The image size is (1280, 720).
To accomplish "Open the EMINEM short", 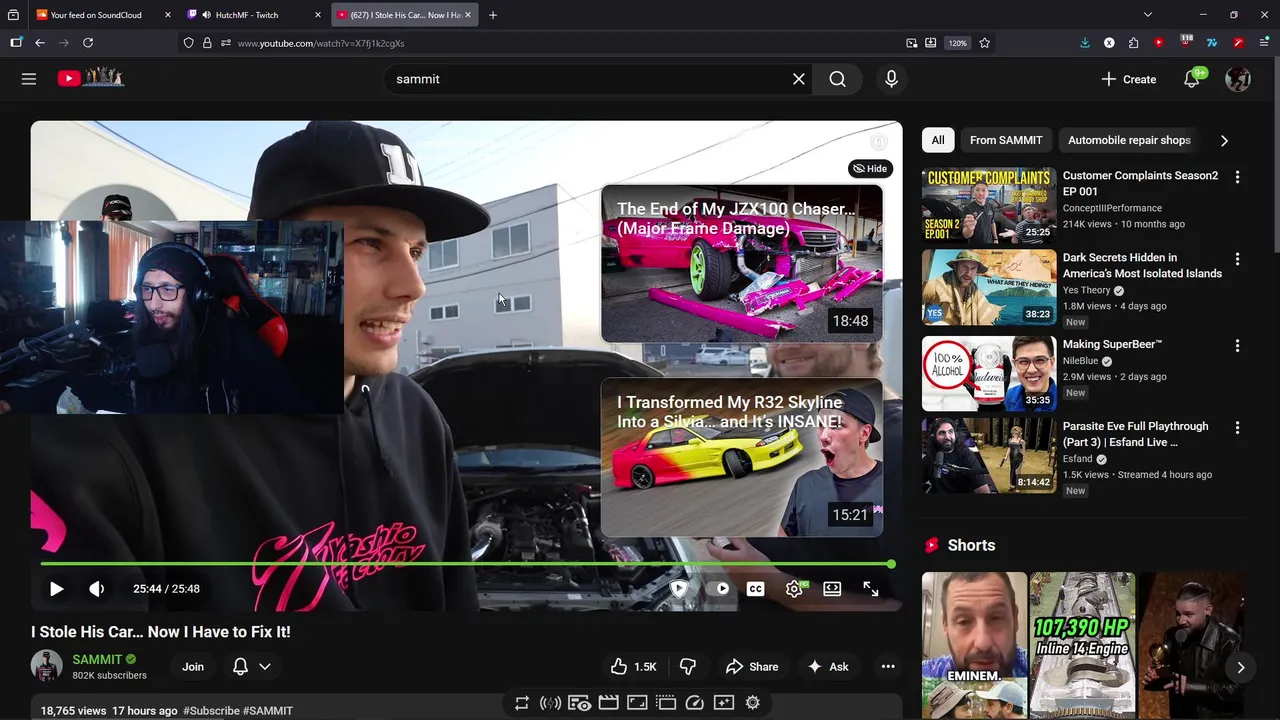I will (974, 645).
